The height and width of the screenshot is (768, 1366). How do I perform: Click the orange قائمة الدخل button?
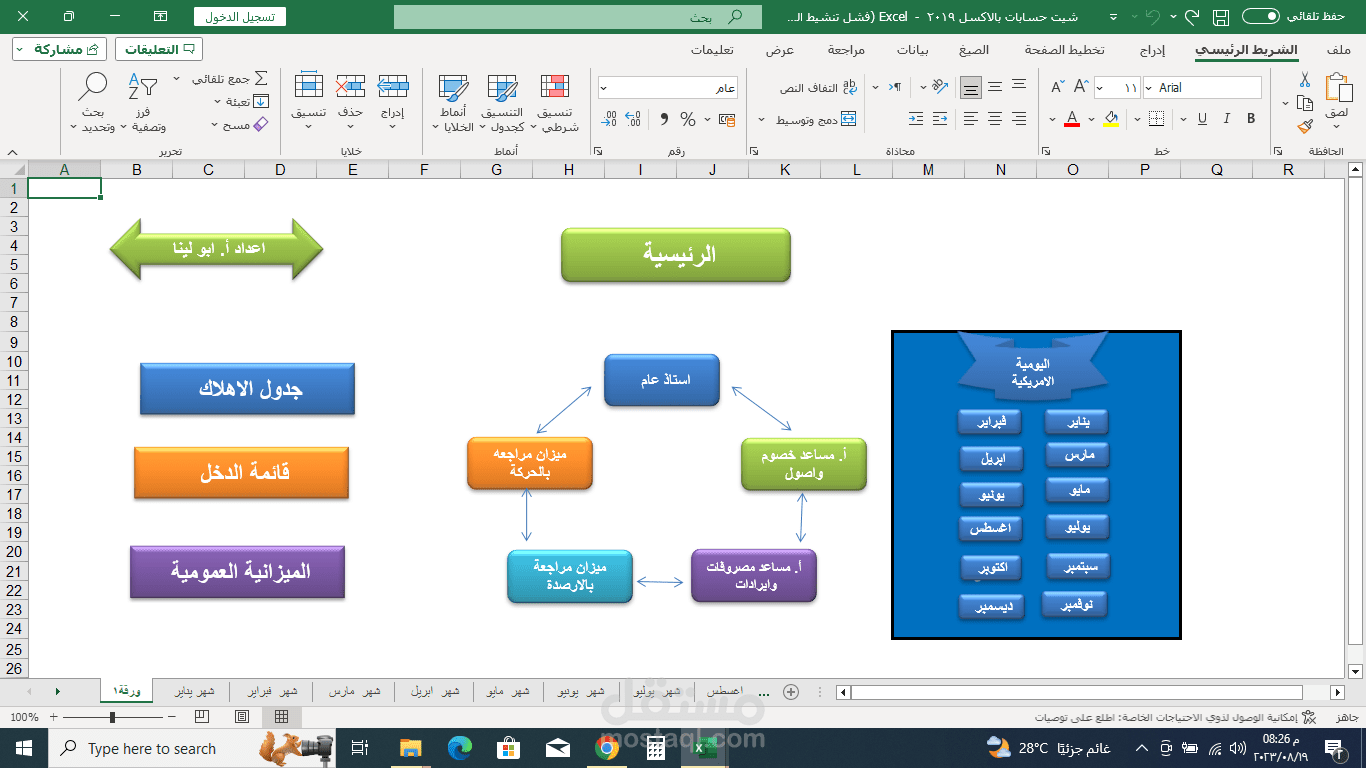pos(241,472)
